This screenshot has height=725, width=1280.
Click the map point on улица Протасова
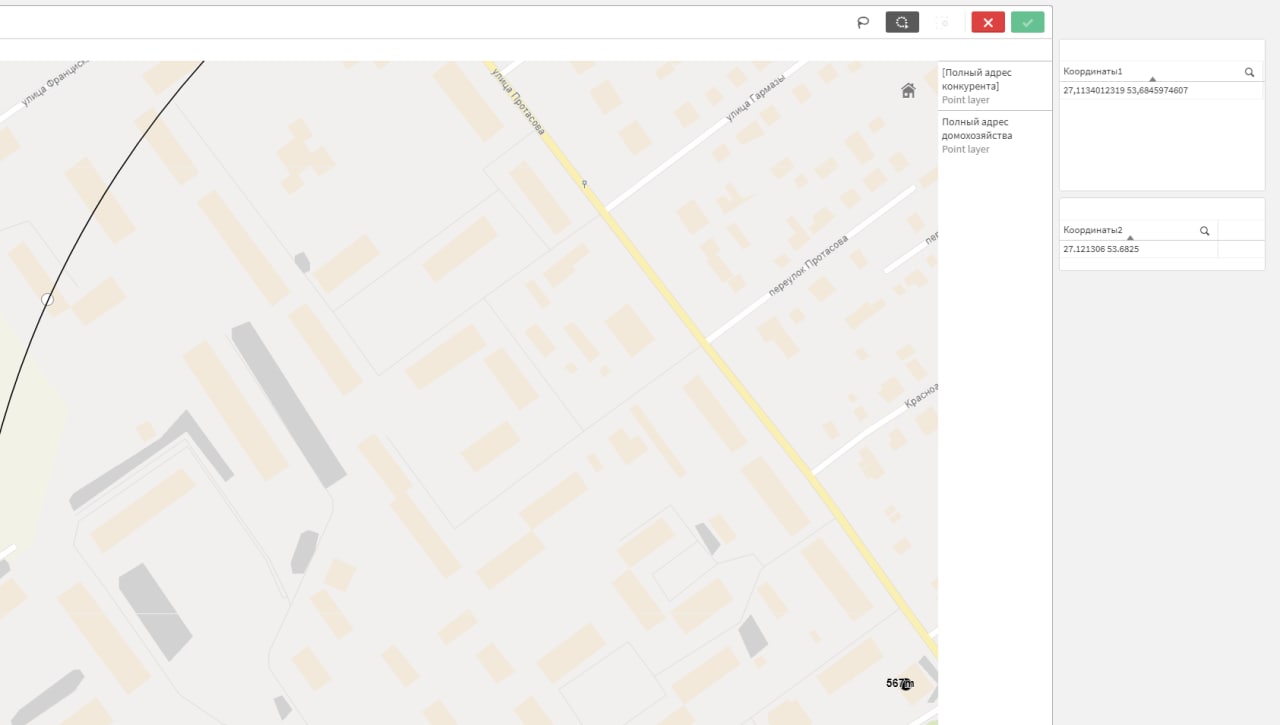coord(584,184)
